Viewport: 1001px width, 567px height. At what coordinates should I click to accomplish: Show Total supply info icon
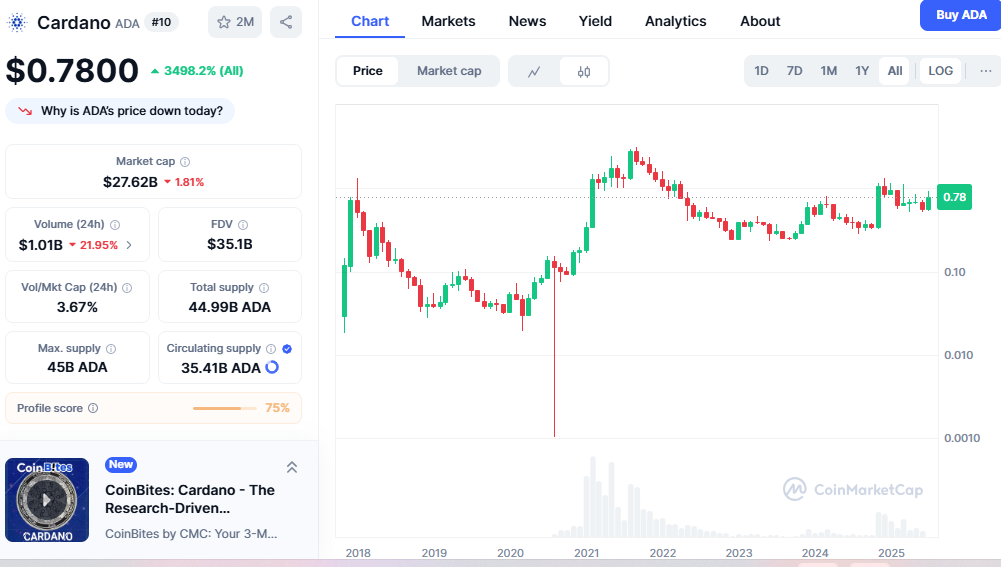click(x=264, y=288)
